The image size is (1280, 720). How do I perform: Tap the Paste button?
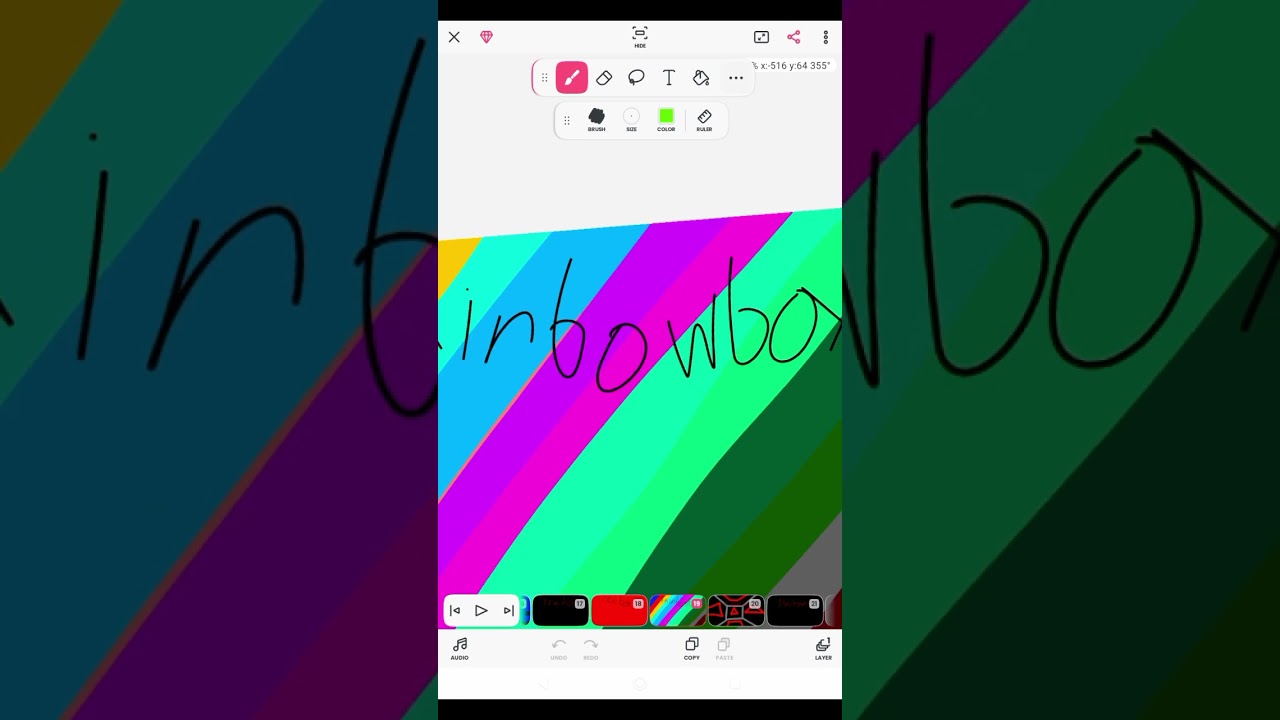pos(724,648)
